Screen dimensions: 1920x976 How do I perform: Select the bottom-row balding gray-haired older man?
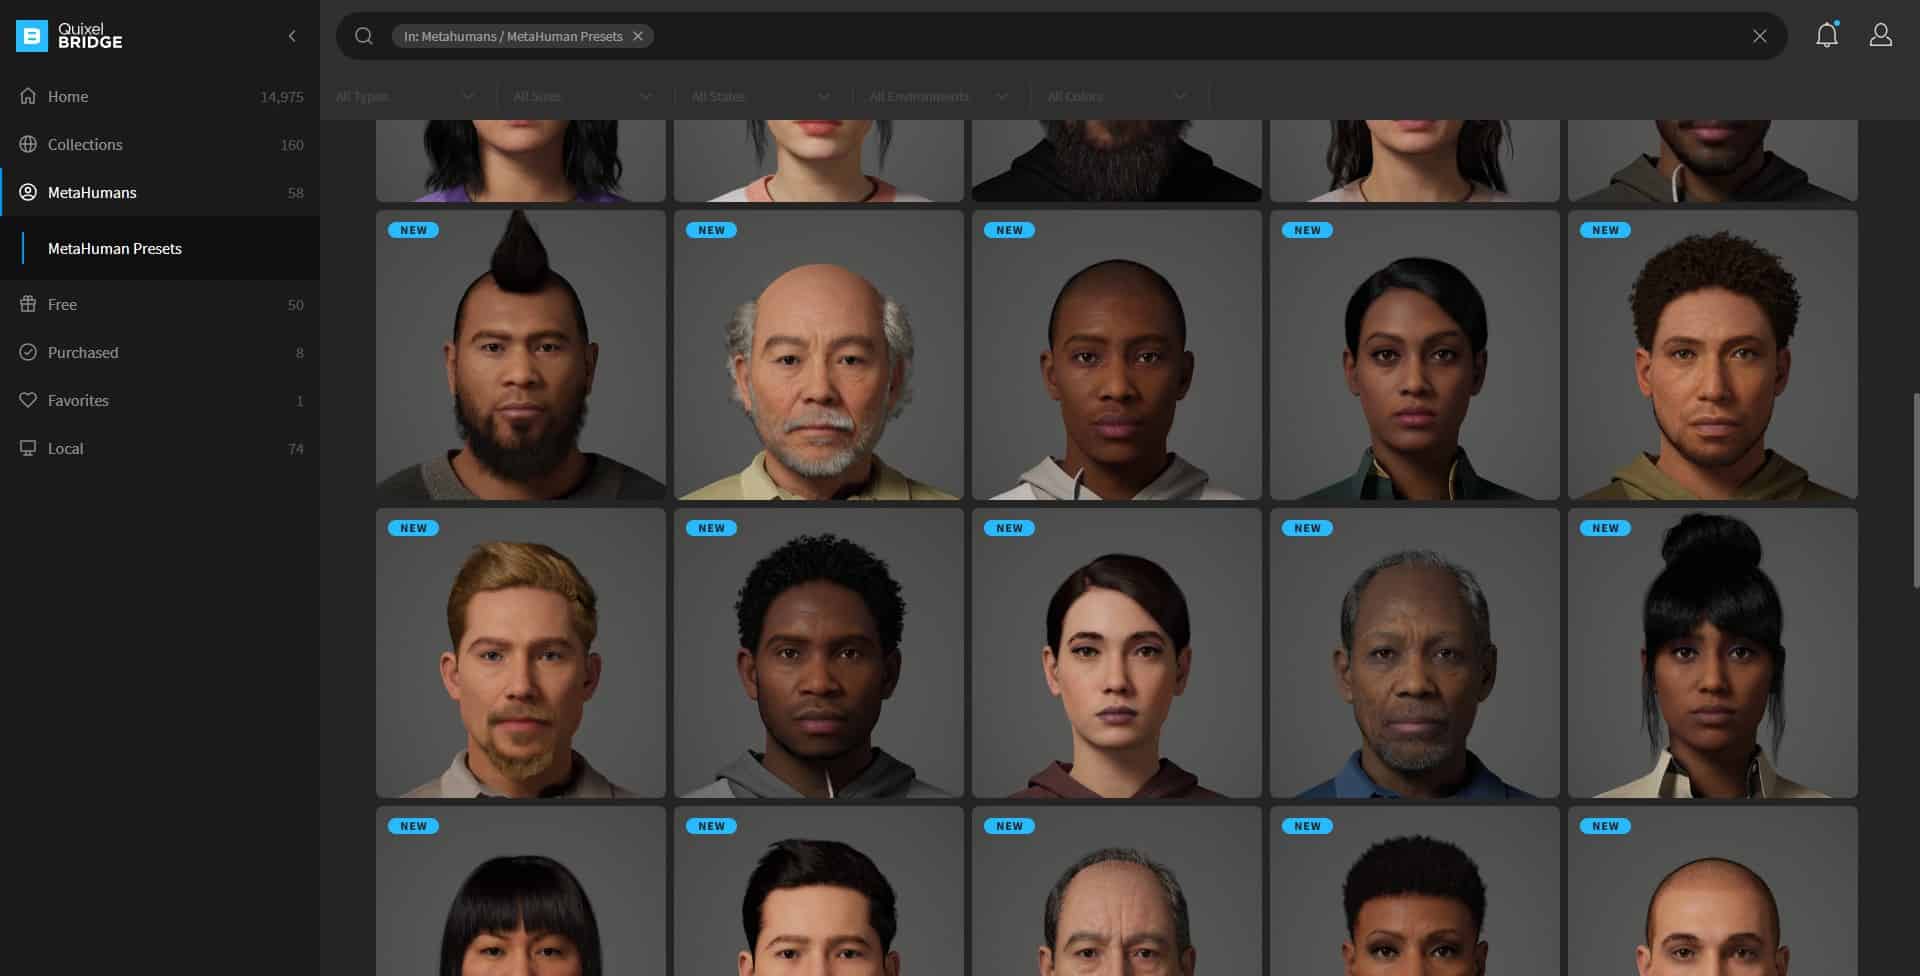[1117, 891]
